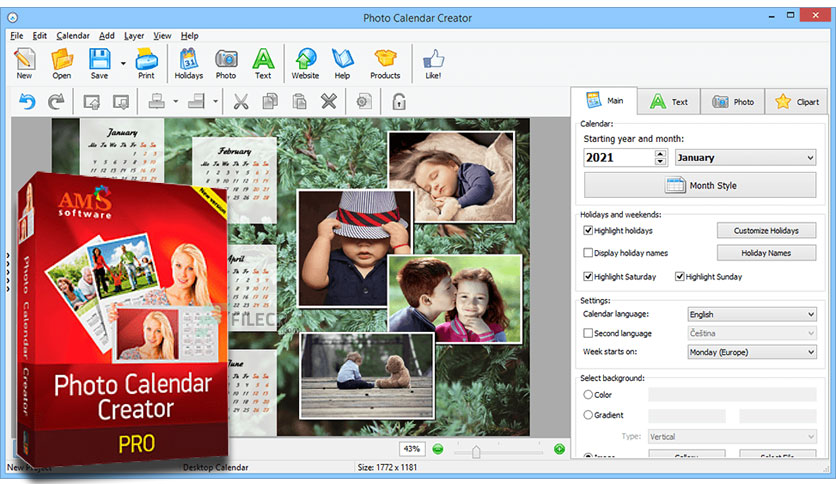
Task: Click the second alignment tool icon
Action: click(196, 101)
